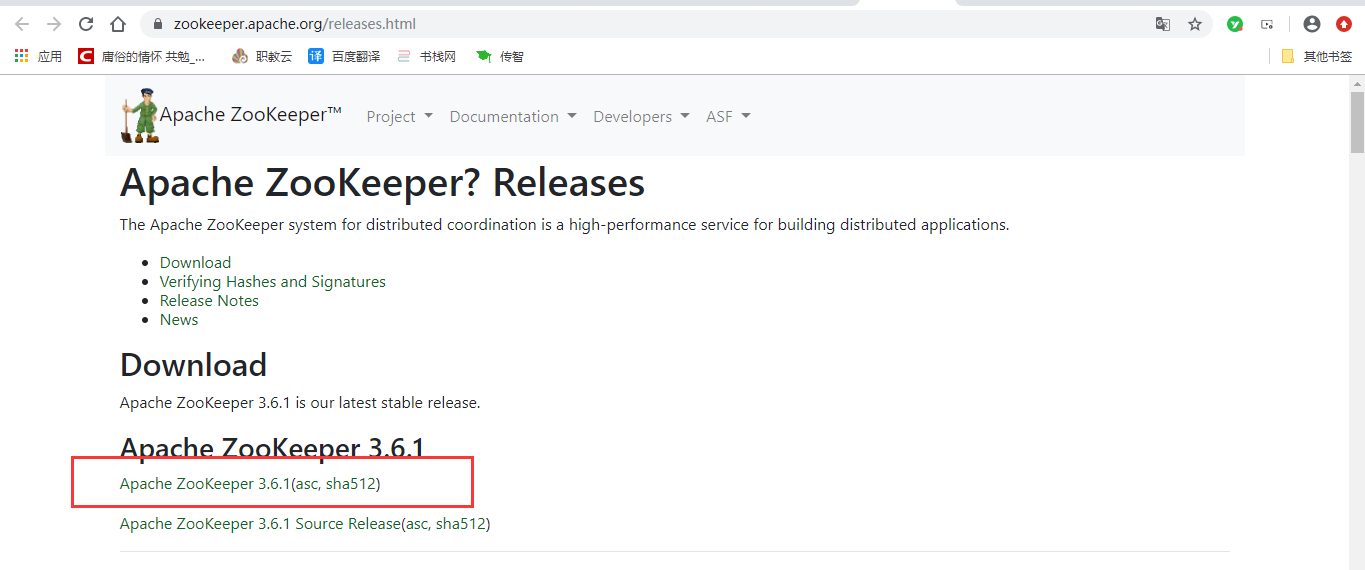Open asc signature for the Source Release
The image size is (1365, 570).
[417, 524]
